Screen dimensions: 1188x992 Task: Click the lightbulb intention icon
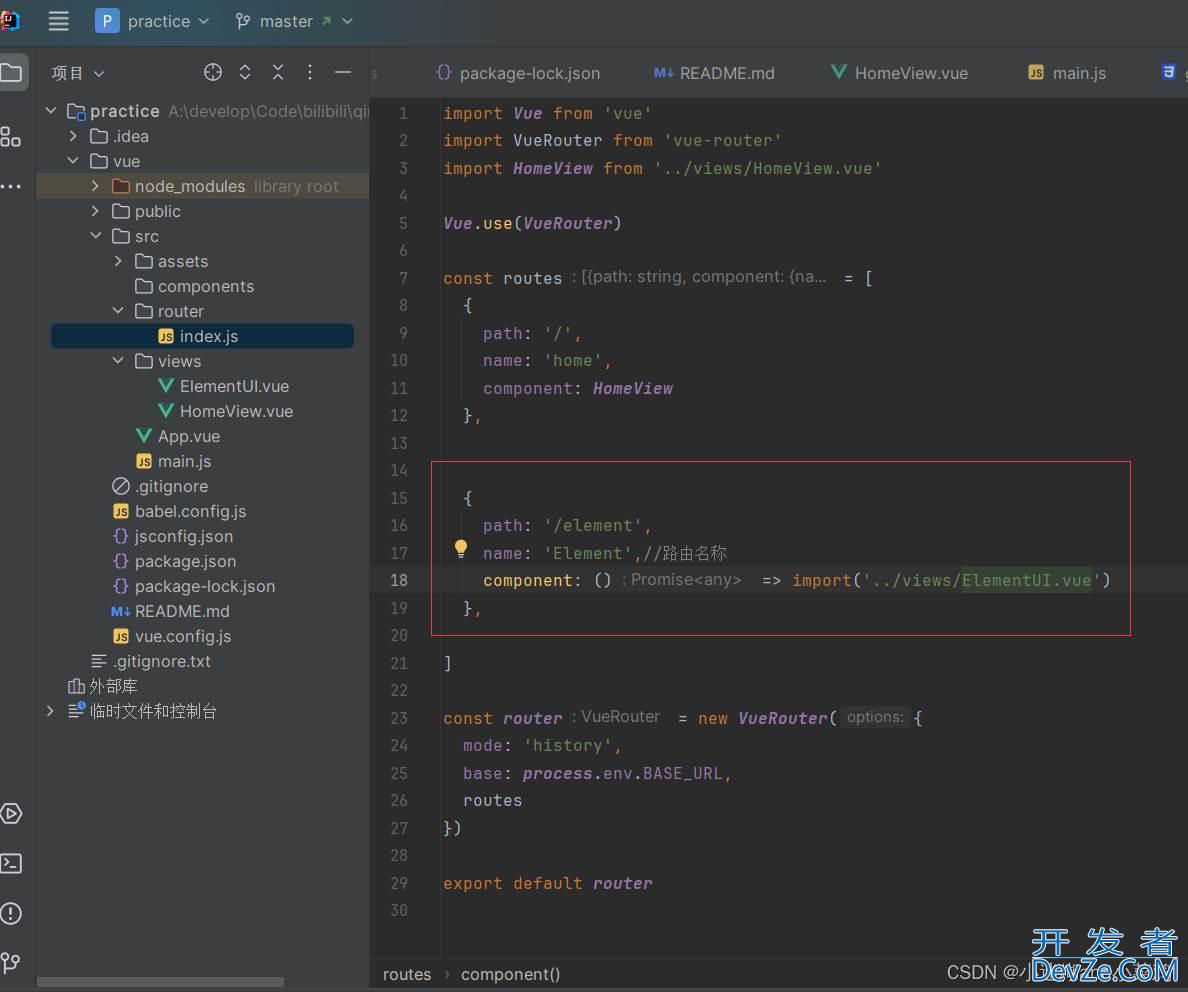click(461, 549)
